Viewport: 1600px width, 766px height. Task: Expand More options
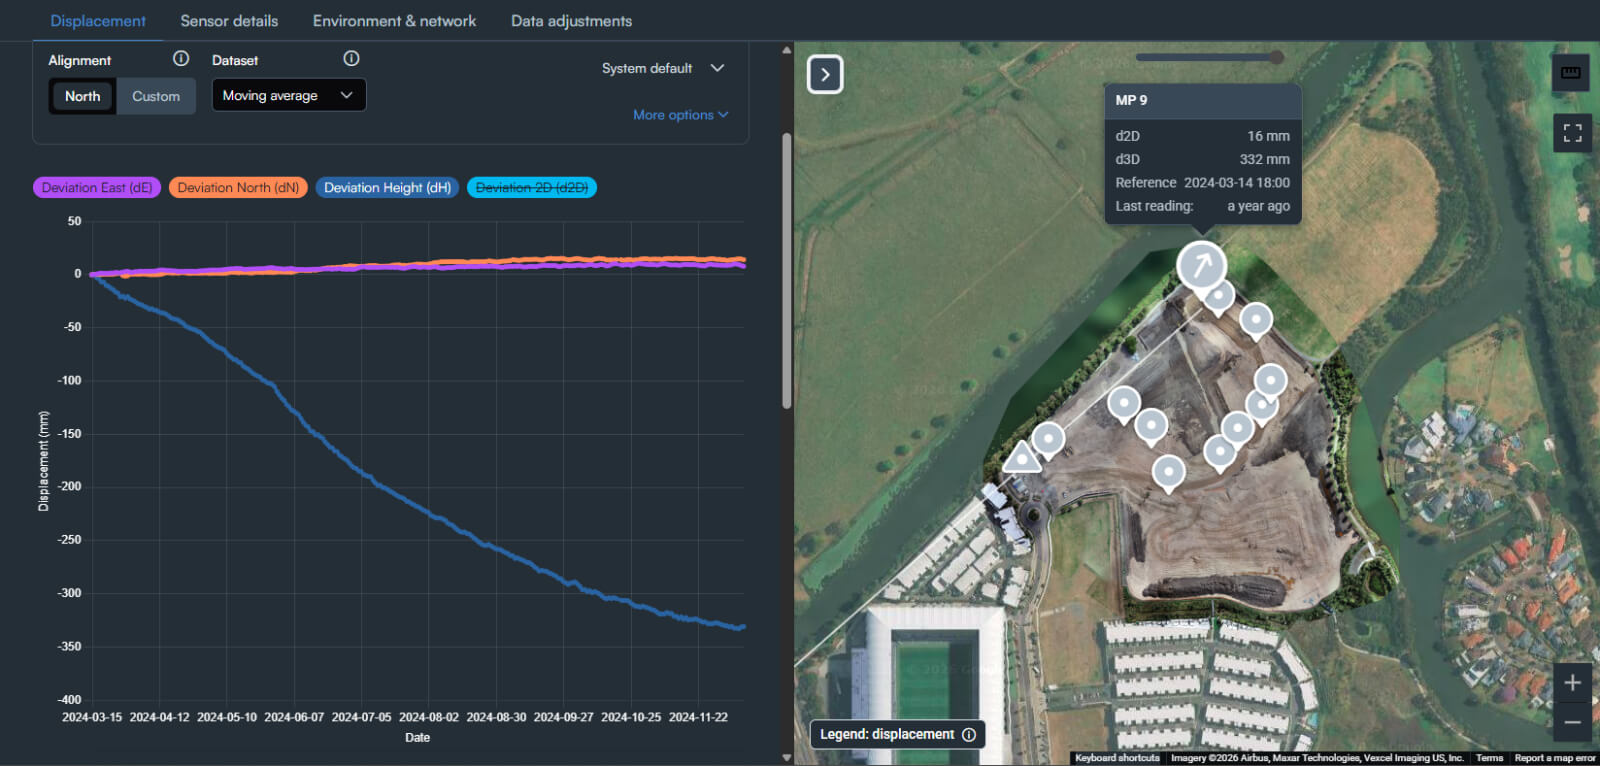680,115
